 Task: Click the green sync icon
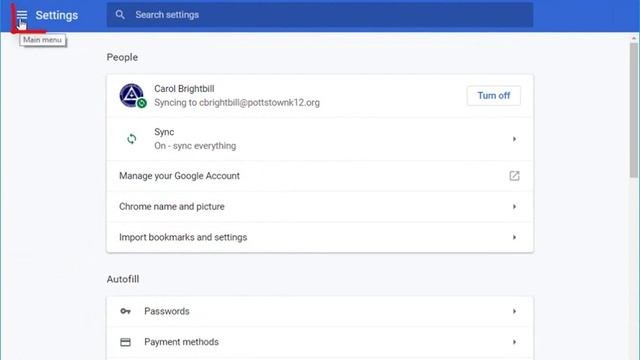[131, 139]
